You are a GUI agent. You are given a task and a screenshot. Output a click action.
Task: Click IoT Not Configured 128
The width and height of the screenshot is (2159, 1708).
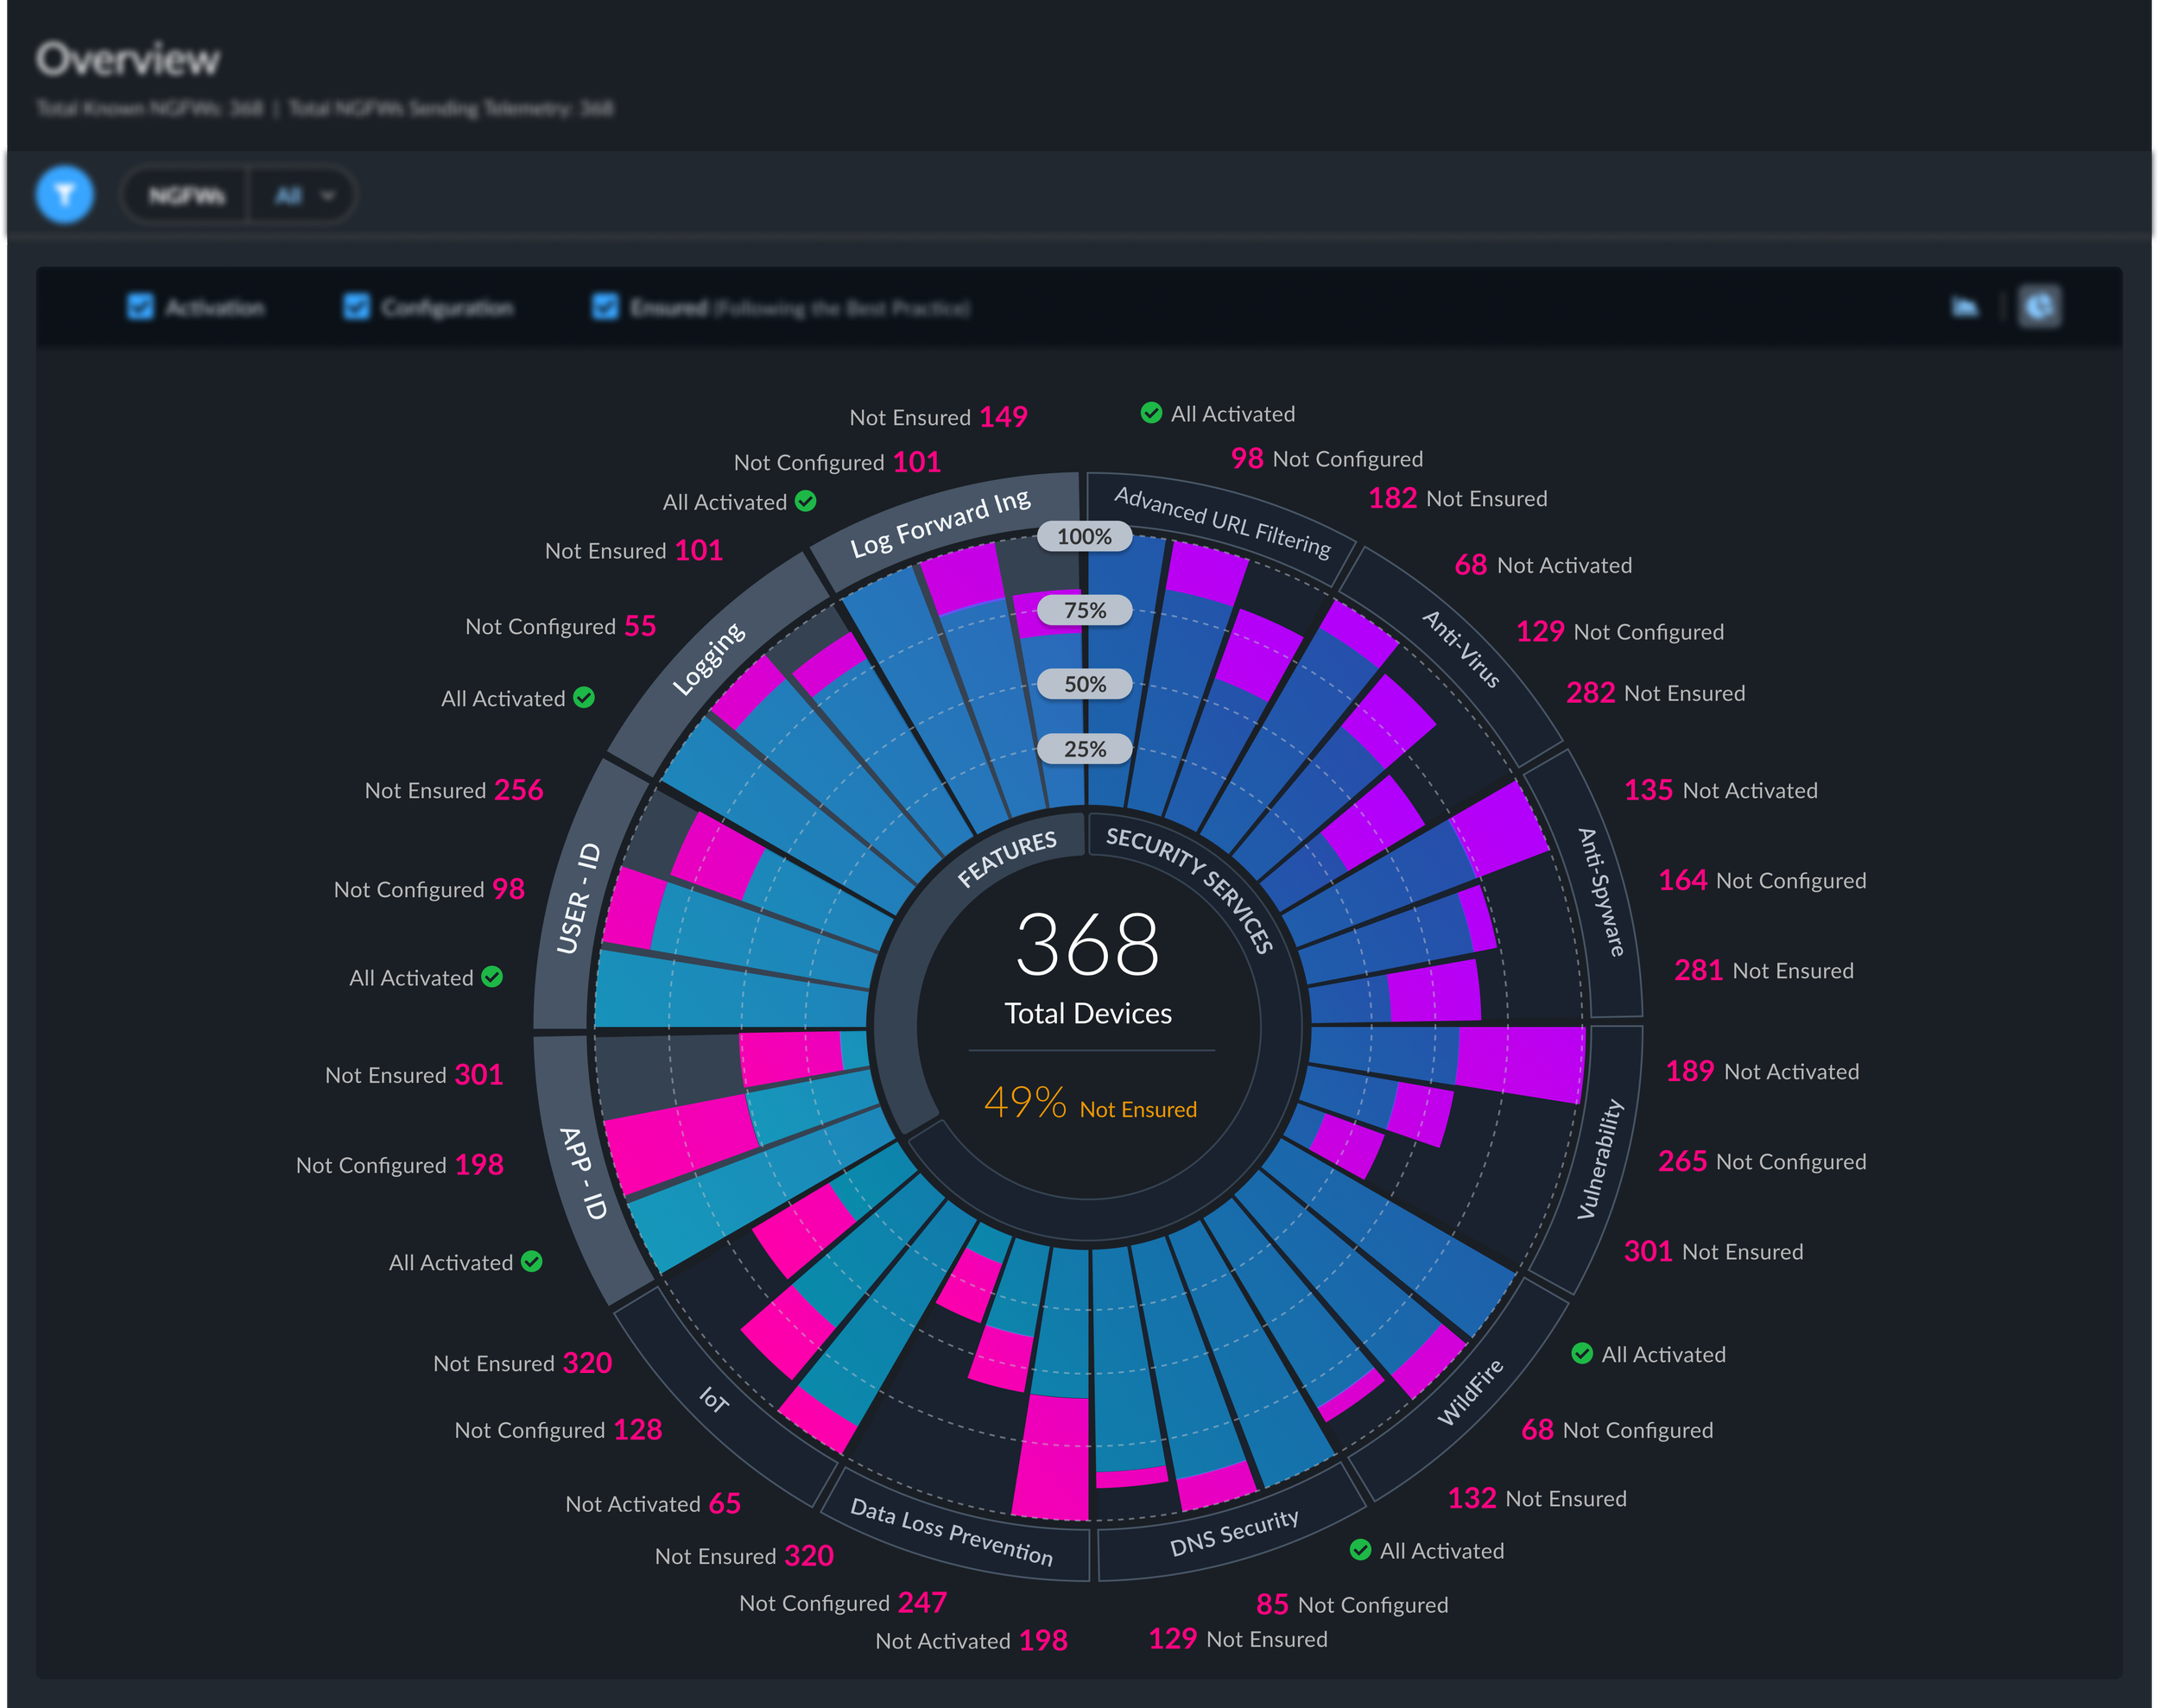558,1430
